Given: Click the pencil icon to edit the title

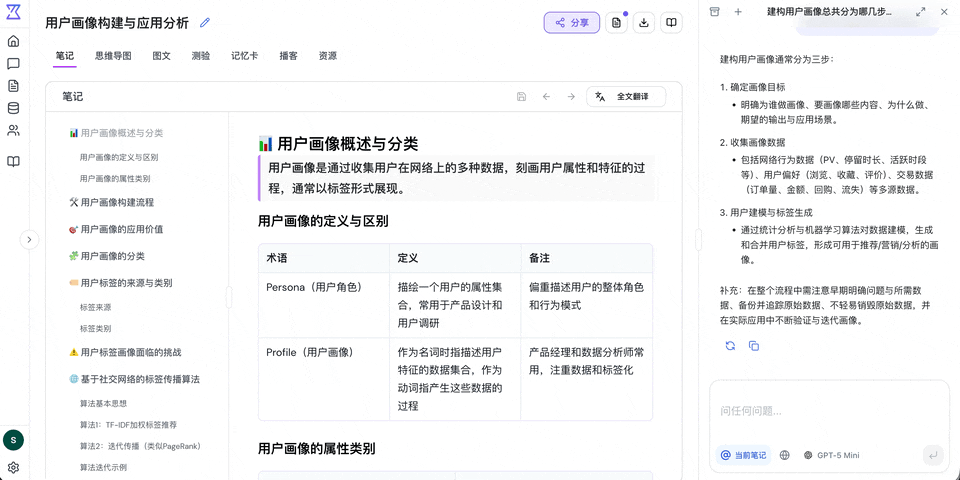Looking at the screenshot, I should click(x=205, y=23).
